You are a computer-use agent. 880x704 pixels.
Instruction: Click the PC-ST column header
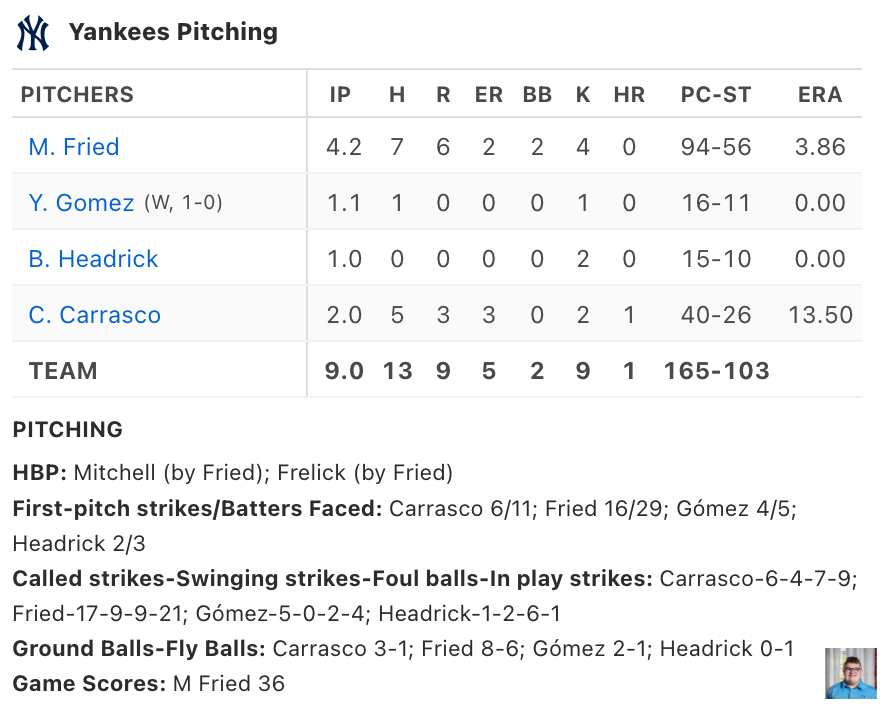[716, 94]
